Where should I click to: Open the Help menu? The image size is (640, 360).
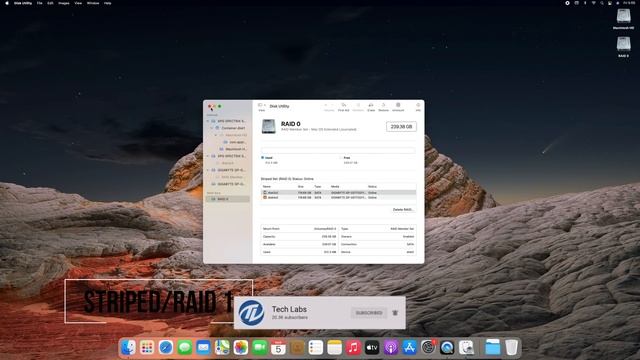[x=107, y=3]
